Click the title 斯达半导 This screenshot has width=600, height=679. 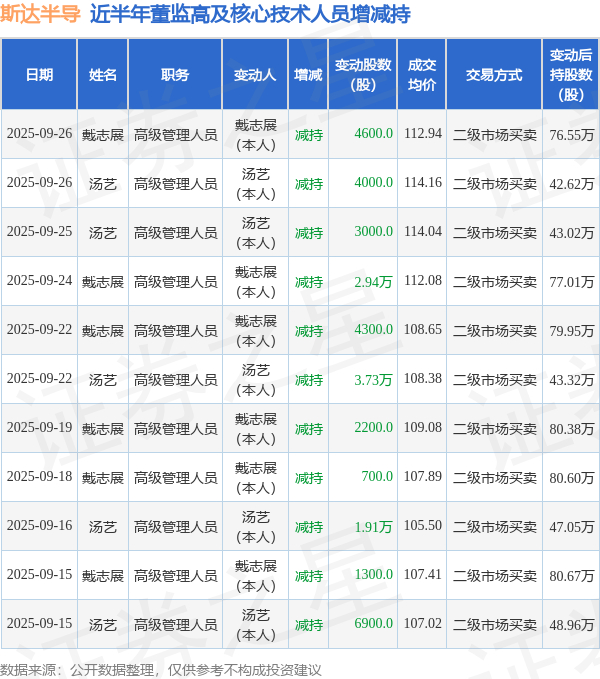40,14
